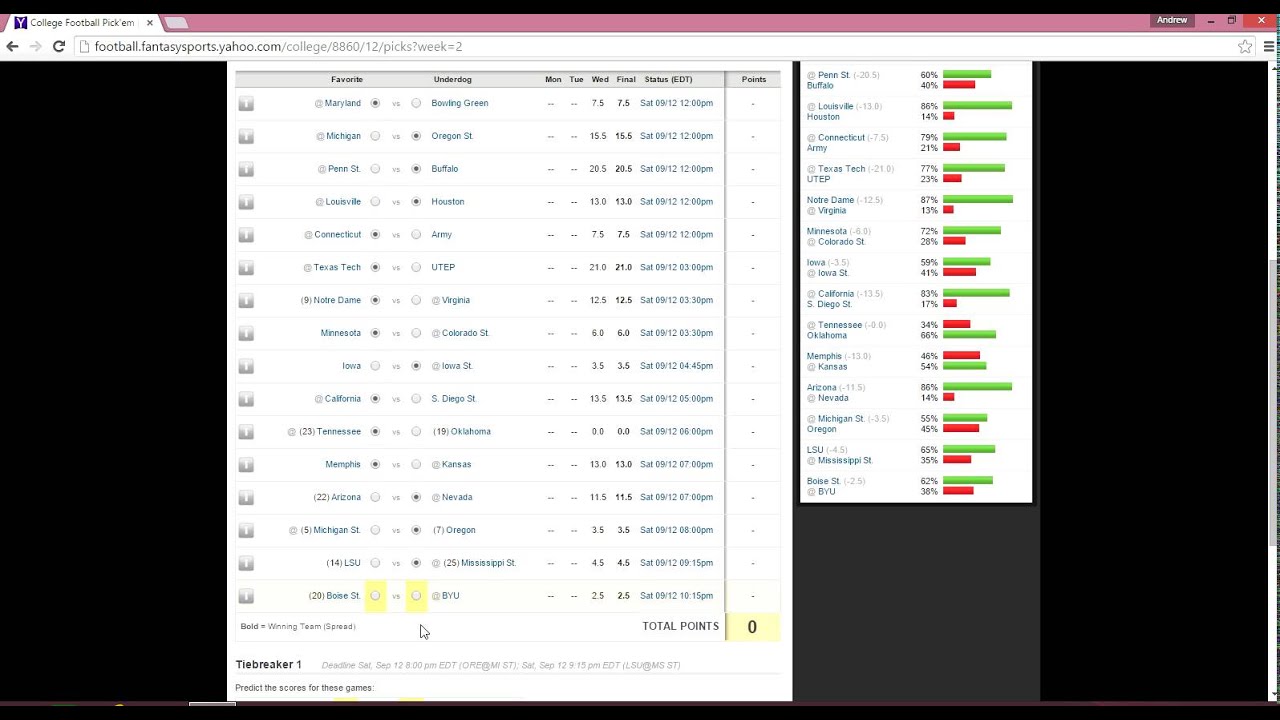
Task: Open game info icon for California row
Action: pos(246,399)
